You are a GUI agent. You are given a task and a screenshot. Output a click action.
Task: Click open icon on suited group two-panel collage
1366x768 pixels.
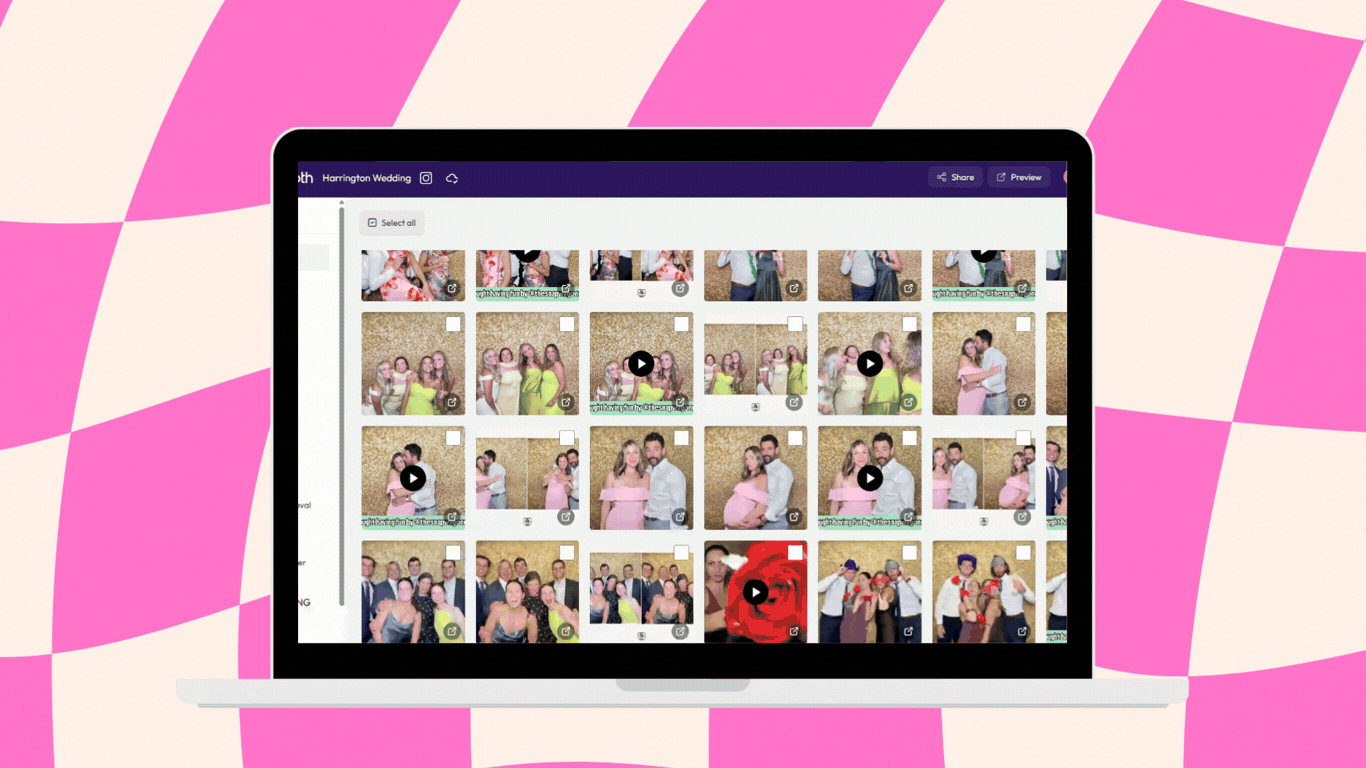[680, 631]
